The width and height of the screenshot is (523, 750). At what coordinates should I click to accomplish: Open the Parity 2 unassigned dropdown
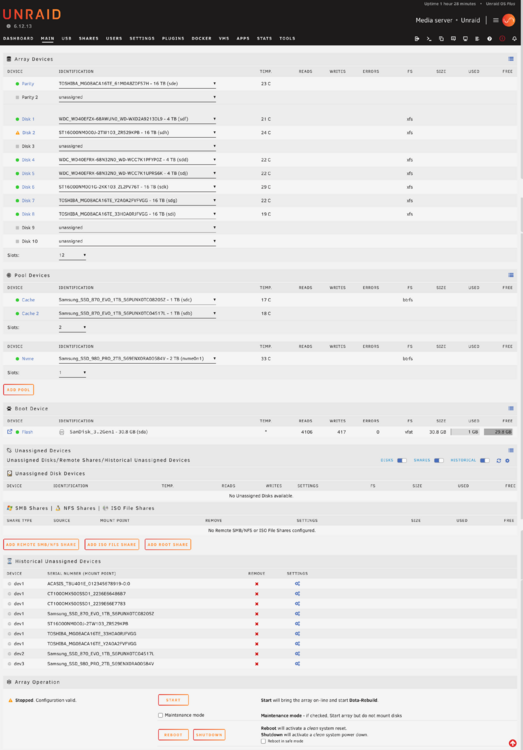[137, 97]
